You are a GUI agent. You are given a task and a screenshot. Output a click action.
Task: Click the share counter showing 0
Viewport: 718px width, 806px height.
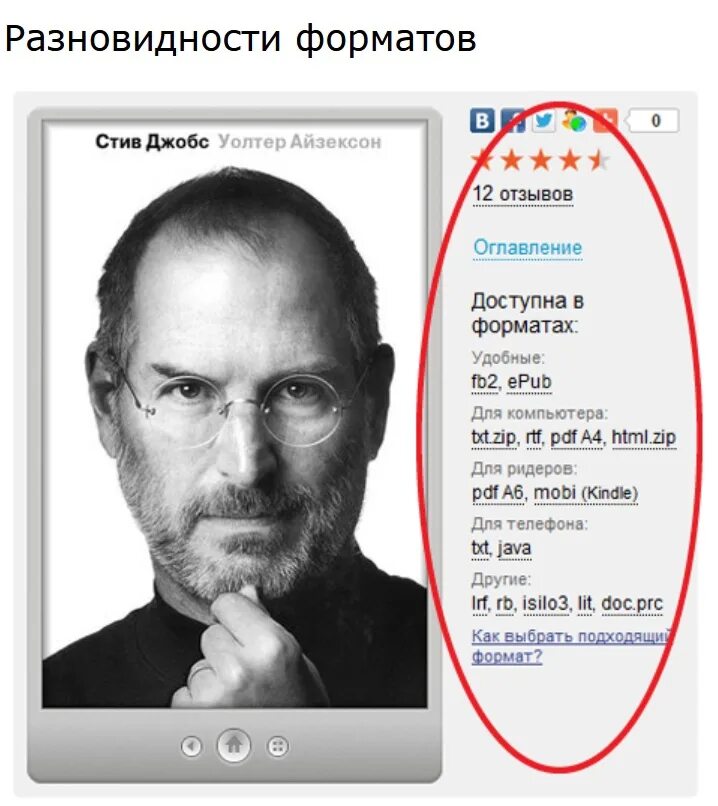tap(652, 121)
